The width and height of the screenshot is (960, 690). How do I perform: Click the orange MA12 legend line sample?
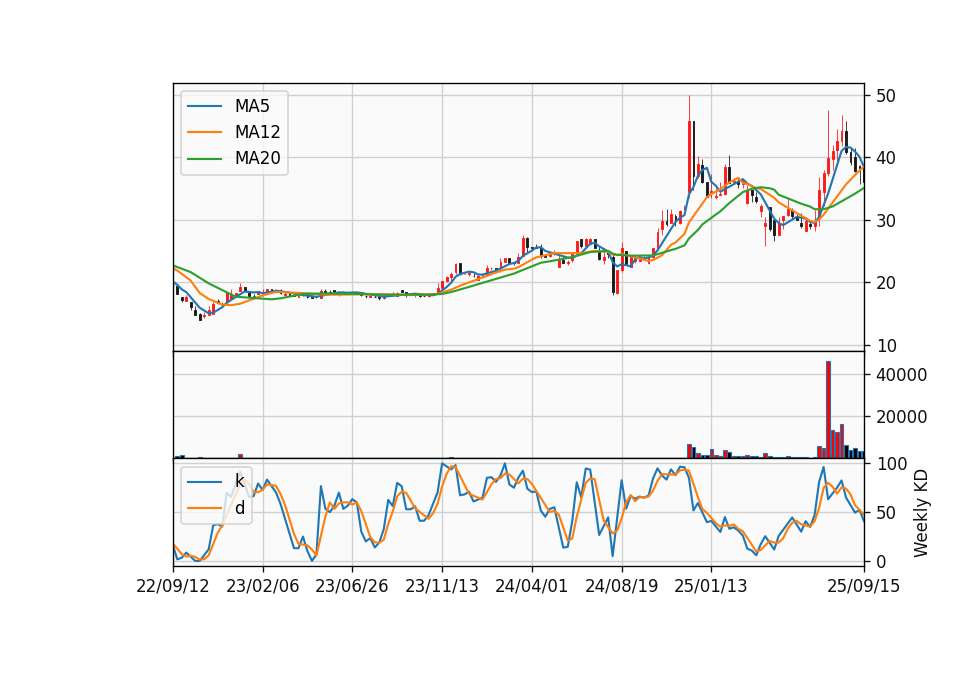[204, 132]
